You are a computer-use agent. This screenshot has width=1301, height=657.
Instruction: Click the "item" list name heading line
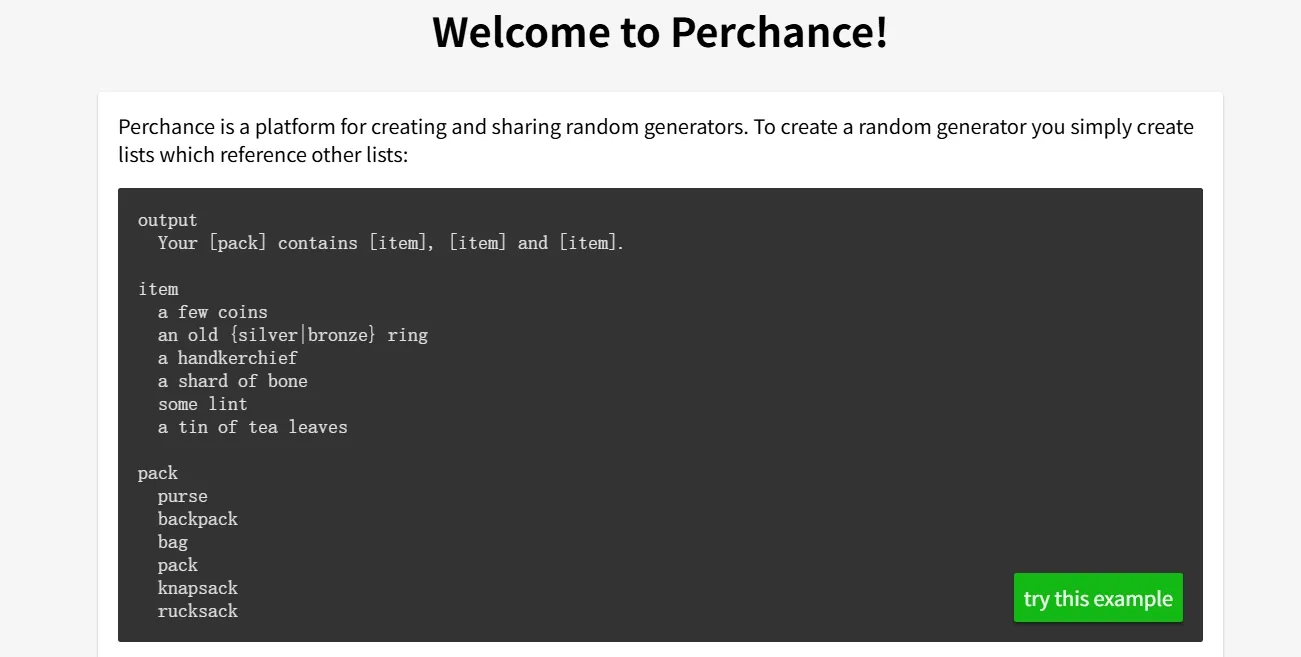click(x=158, y=289)
